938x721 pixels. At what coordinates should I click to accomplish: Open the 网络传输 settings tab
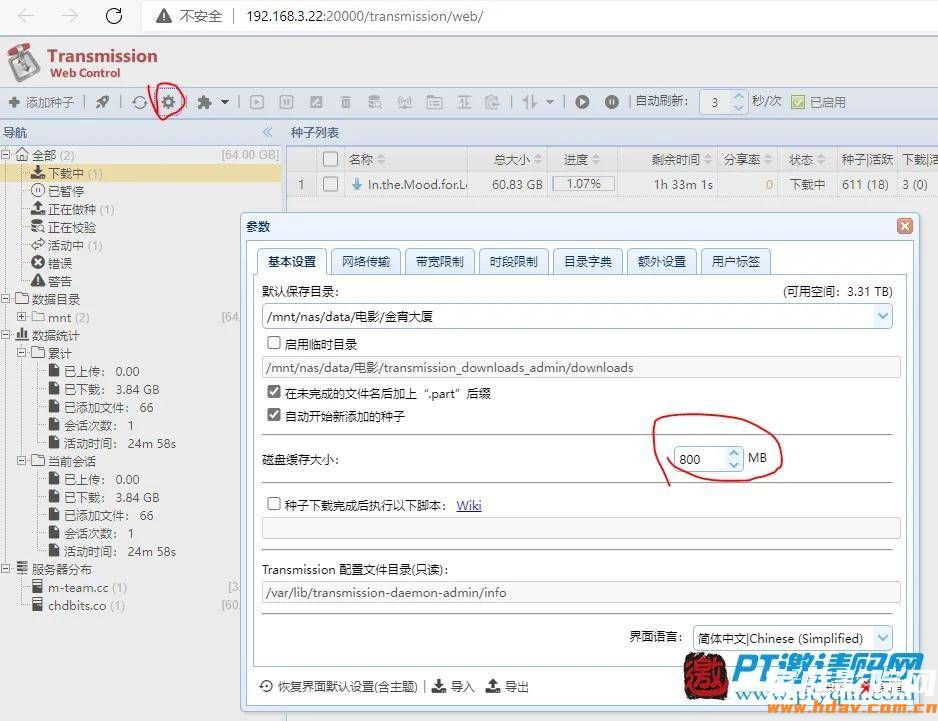coord(366,260)
